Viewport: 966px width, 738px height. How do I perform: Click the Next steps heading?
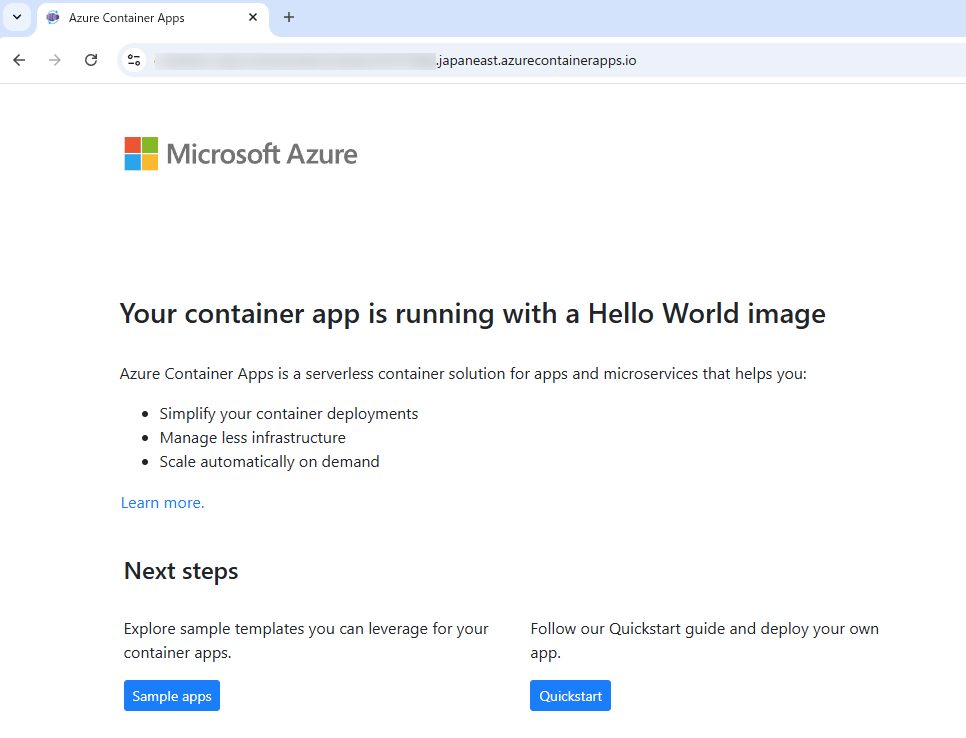click(181, 572)
